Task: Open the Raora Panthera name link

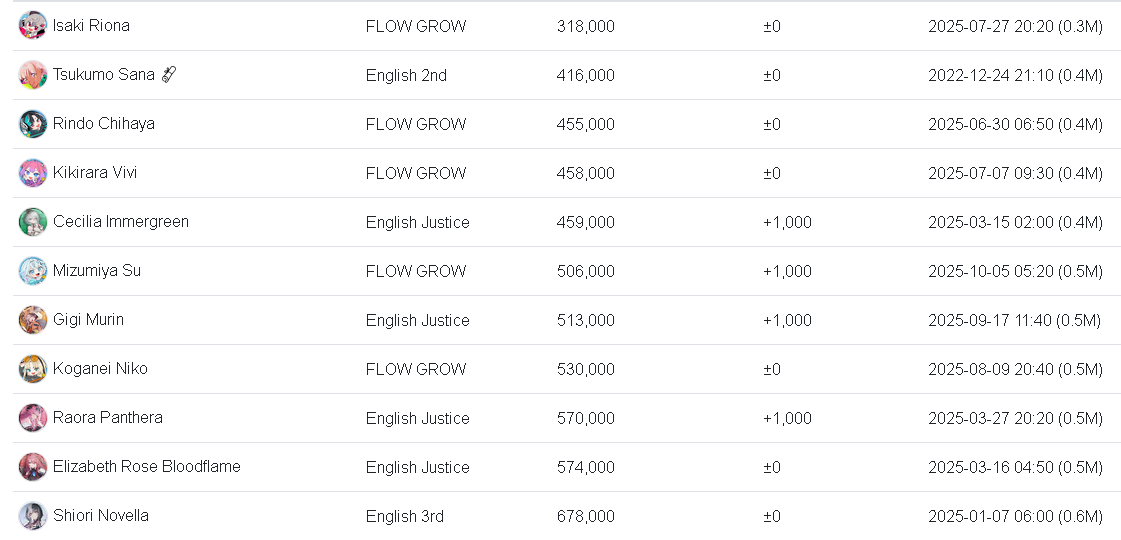Action: coord(107,418)
